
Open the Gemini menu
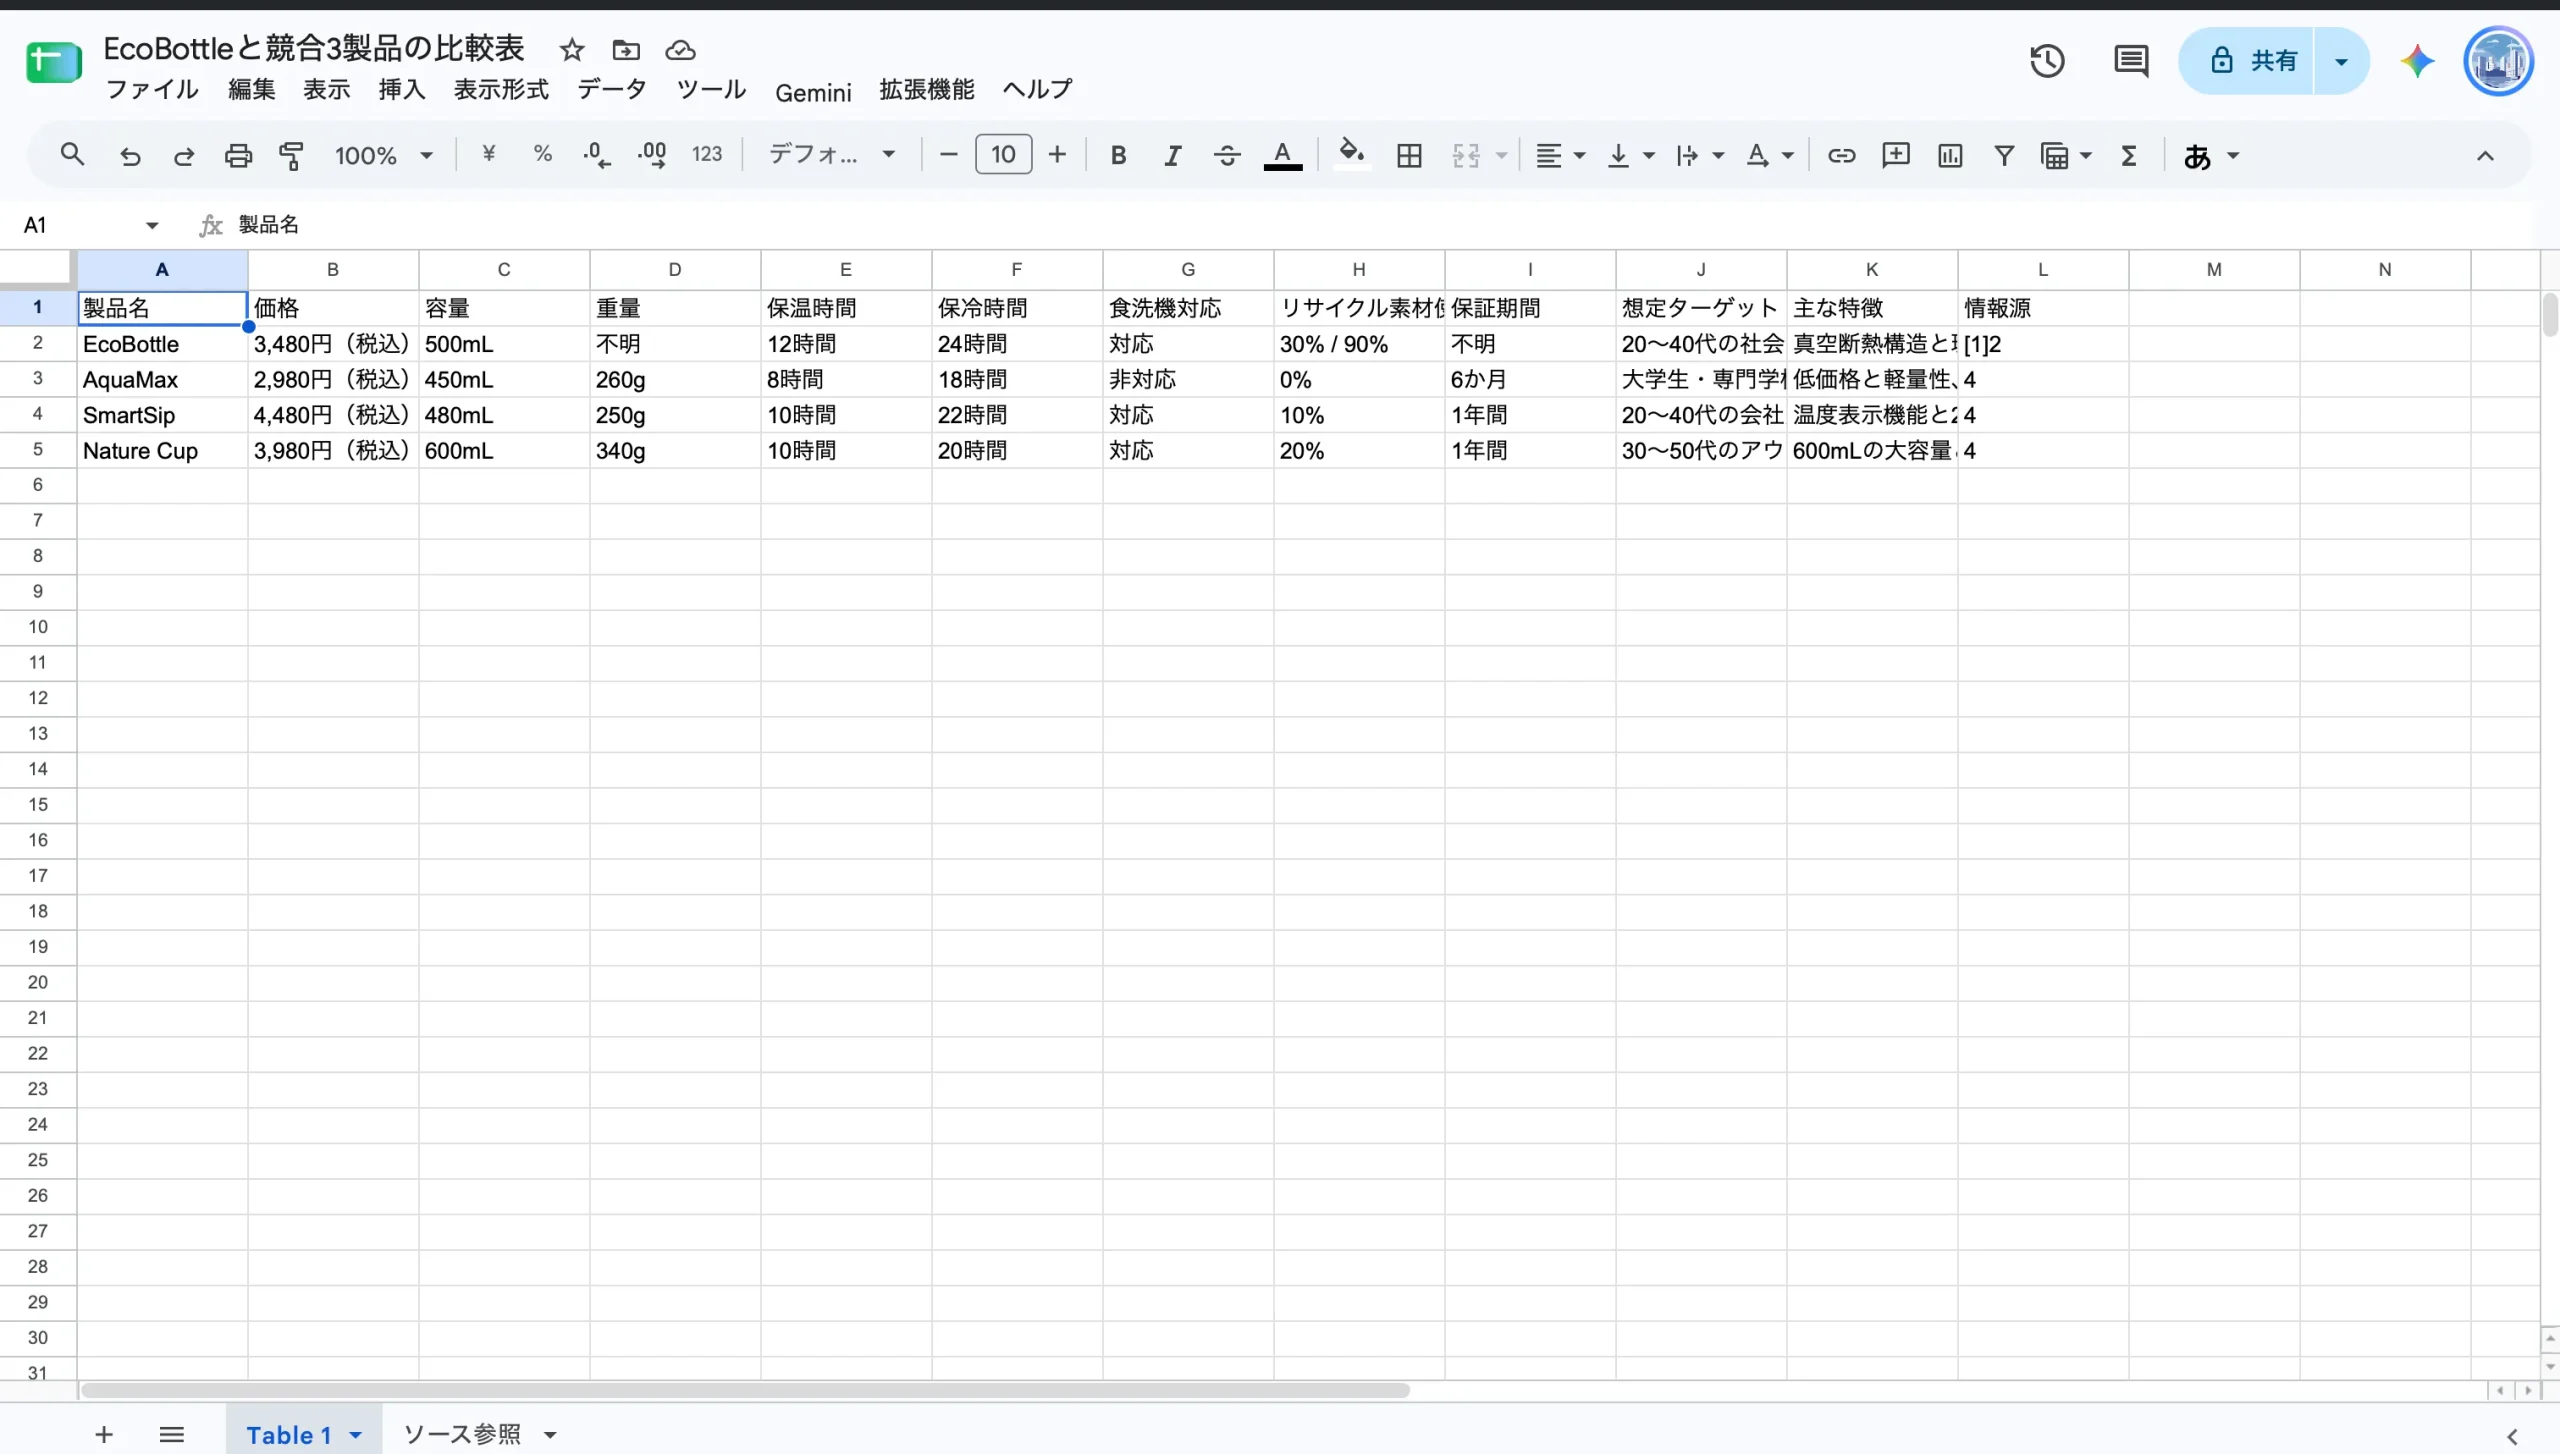(x=813, y=93)
